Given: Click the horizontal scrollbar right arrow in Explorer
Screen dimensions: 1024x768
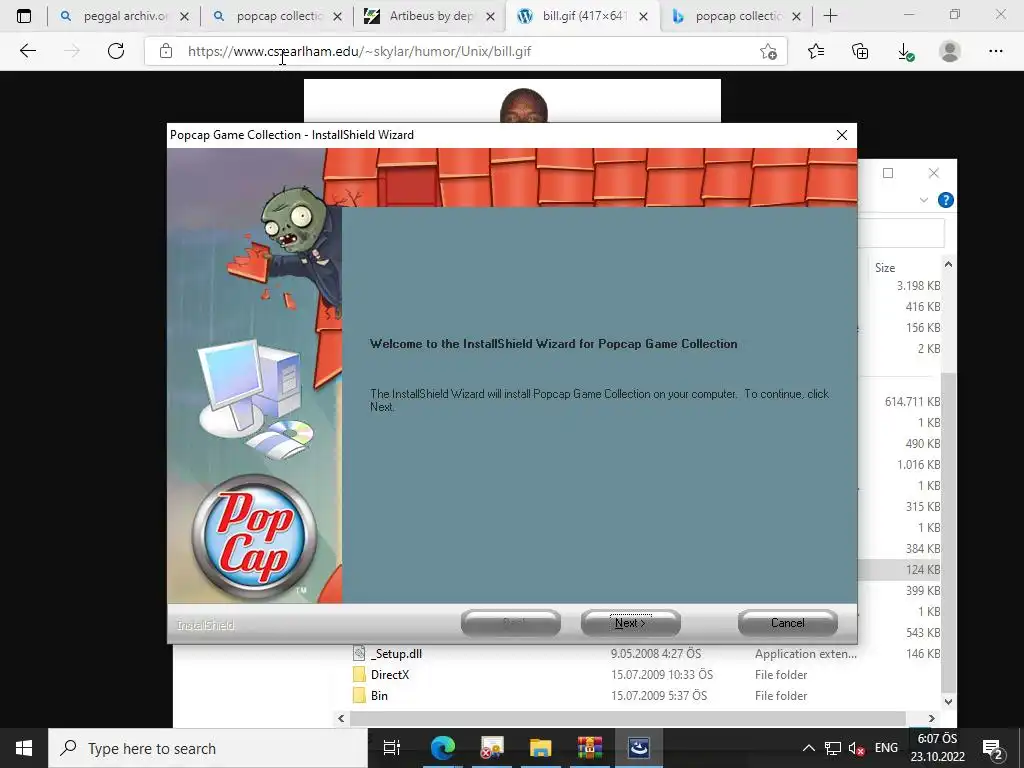Looking at the screenshot, I should pyautogui.click(x=931, y=718).
